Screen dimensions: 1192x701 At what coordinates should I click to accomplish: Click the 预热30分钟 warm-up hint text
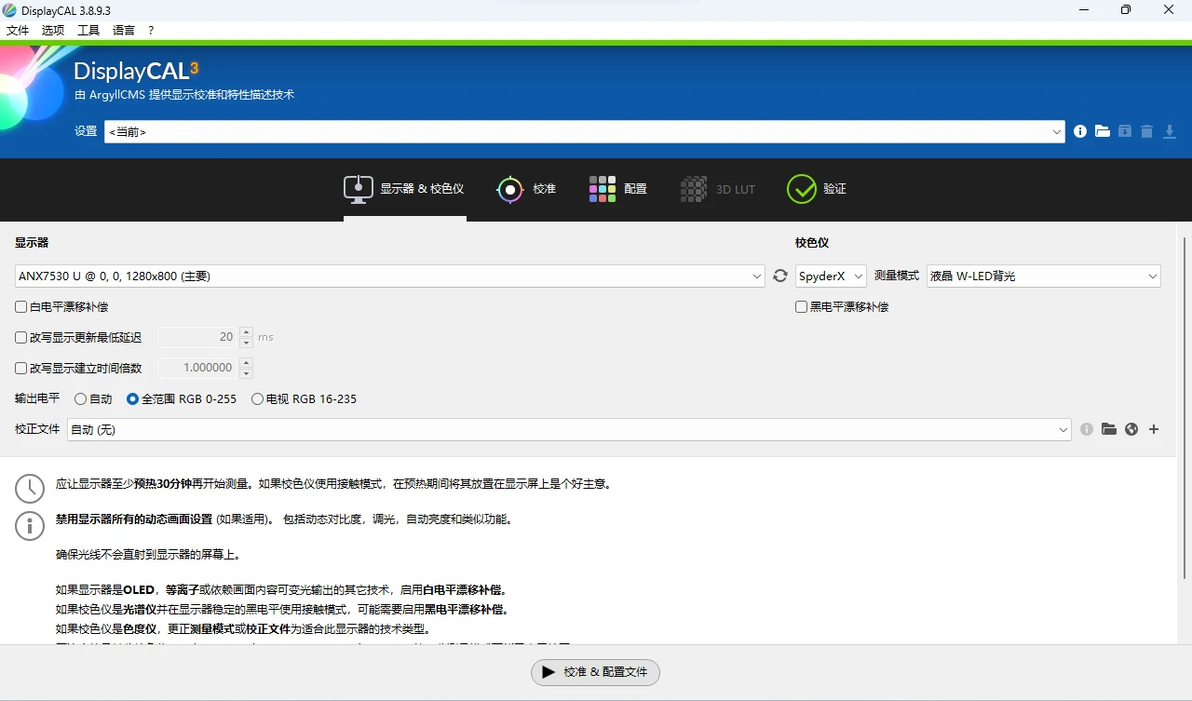162,484
